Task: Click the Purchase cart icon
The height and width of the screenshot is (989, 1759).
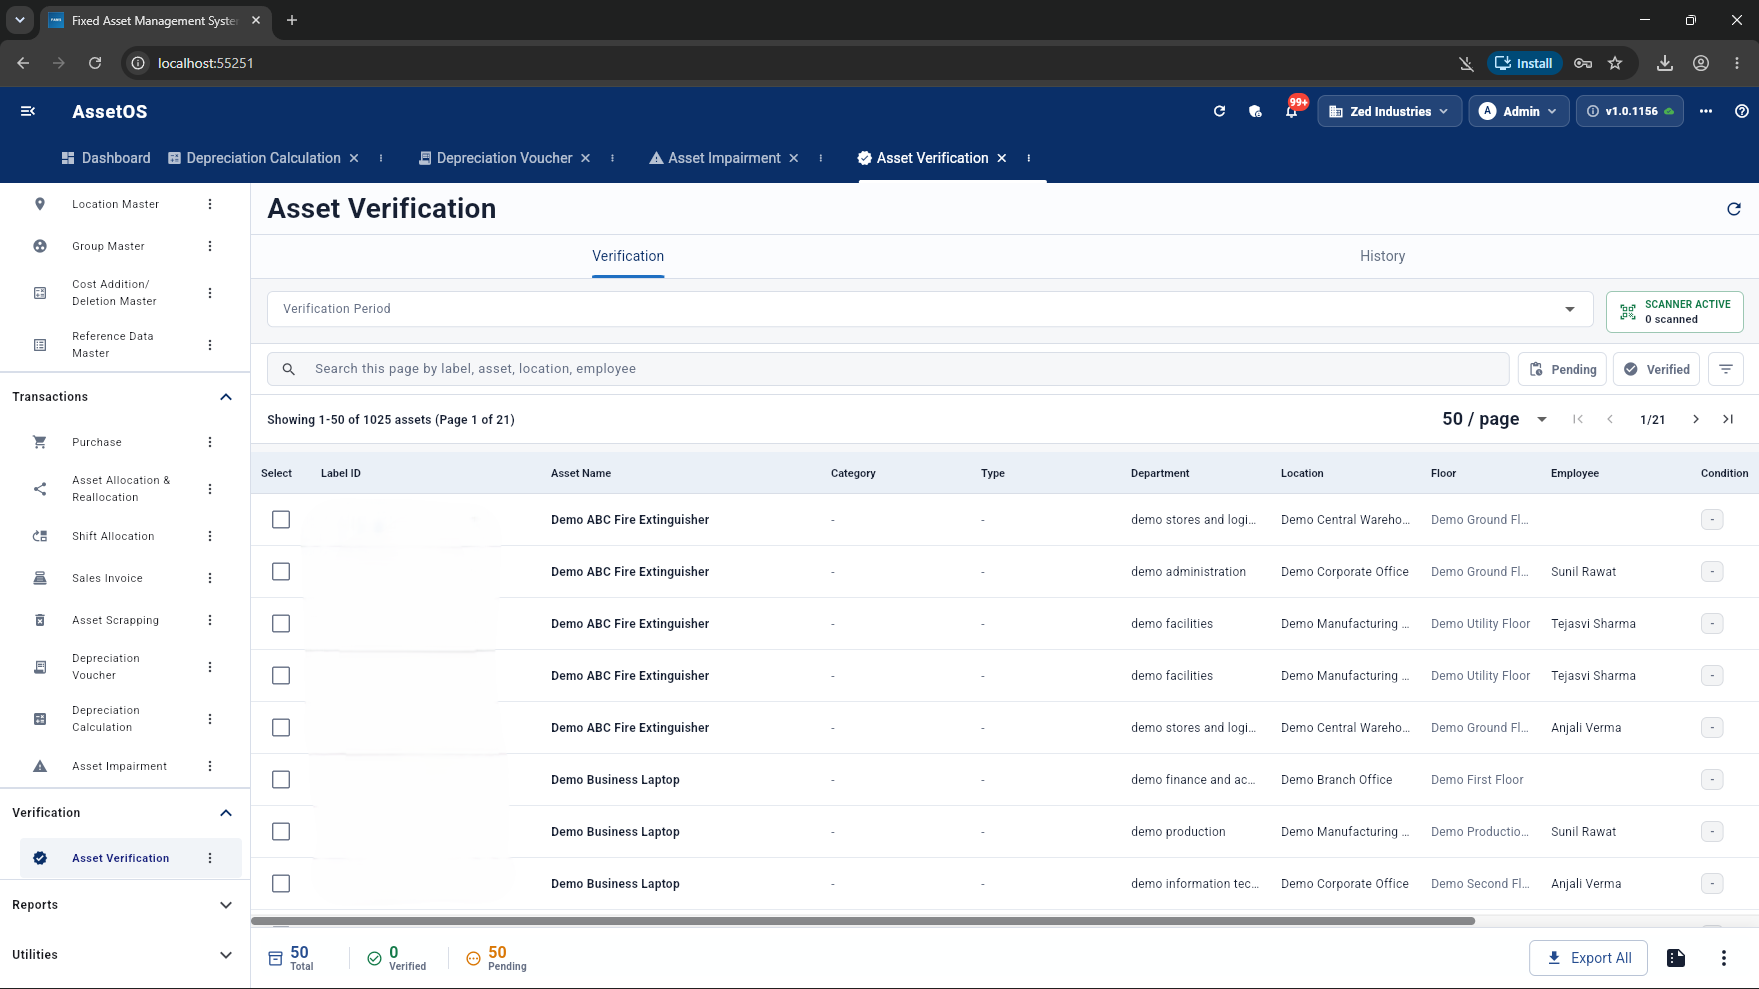Action: pyautogui.click(x=40, y=442)
